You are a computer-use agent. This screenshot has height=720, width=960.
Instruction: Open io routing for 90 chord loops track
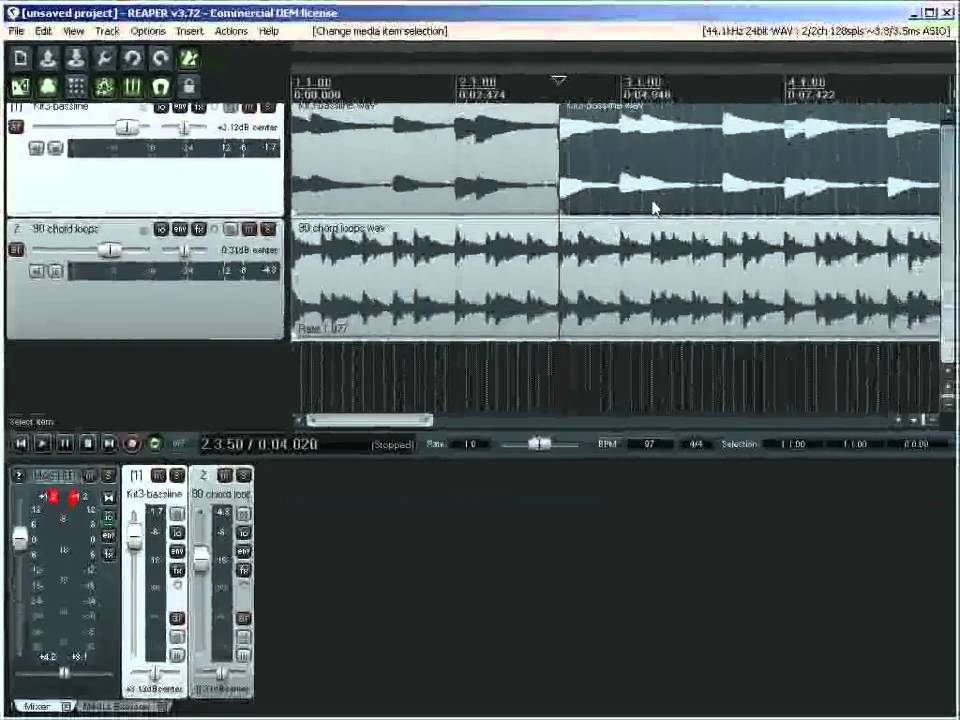(x=161, y=229)
